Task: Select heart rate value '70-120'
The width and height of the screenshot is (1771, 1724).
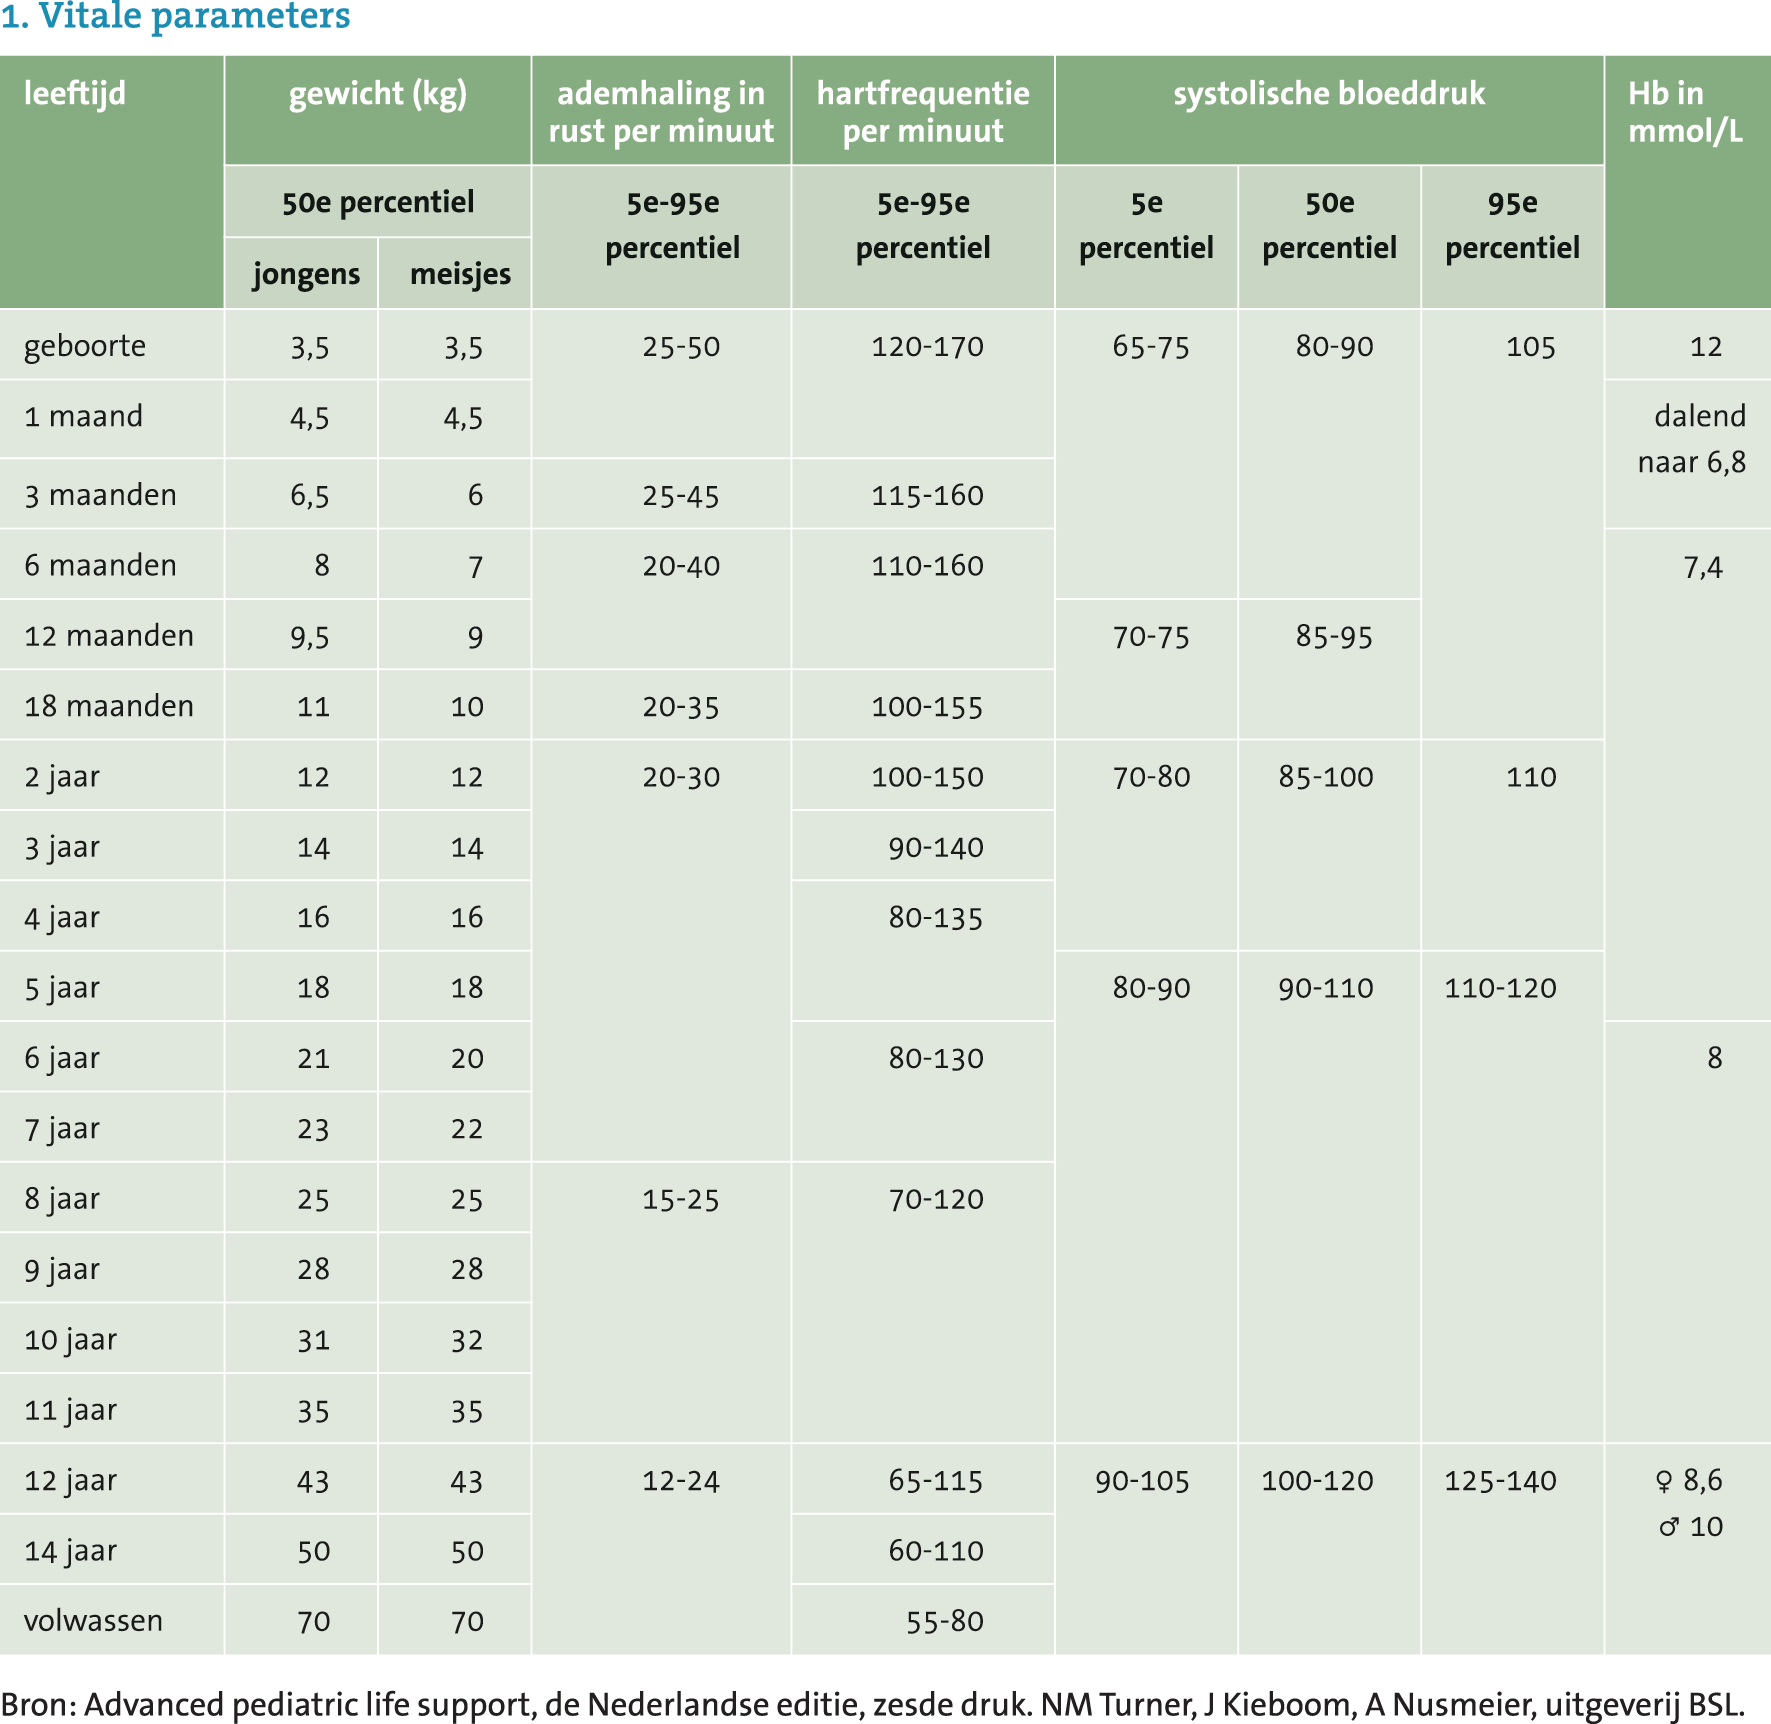Action: [x=936, y=1200]
